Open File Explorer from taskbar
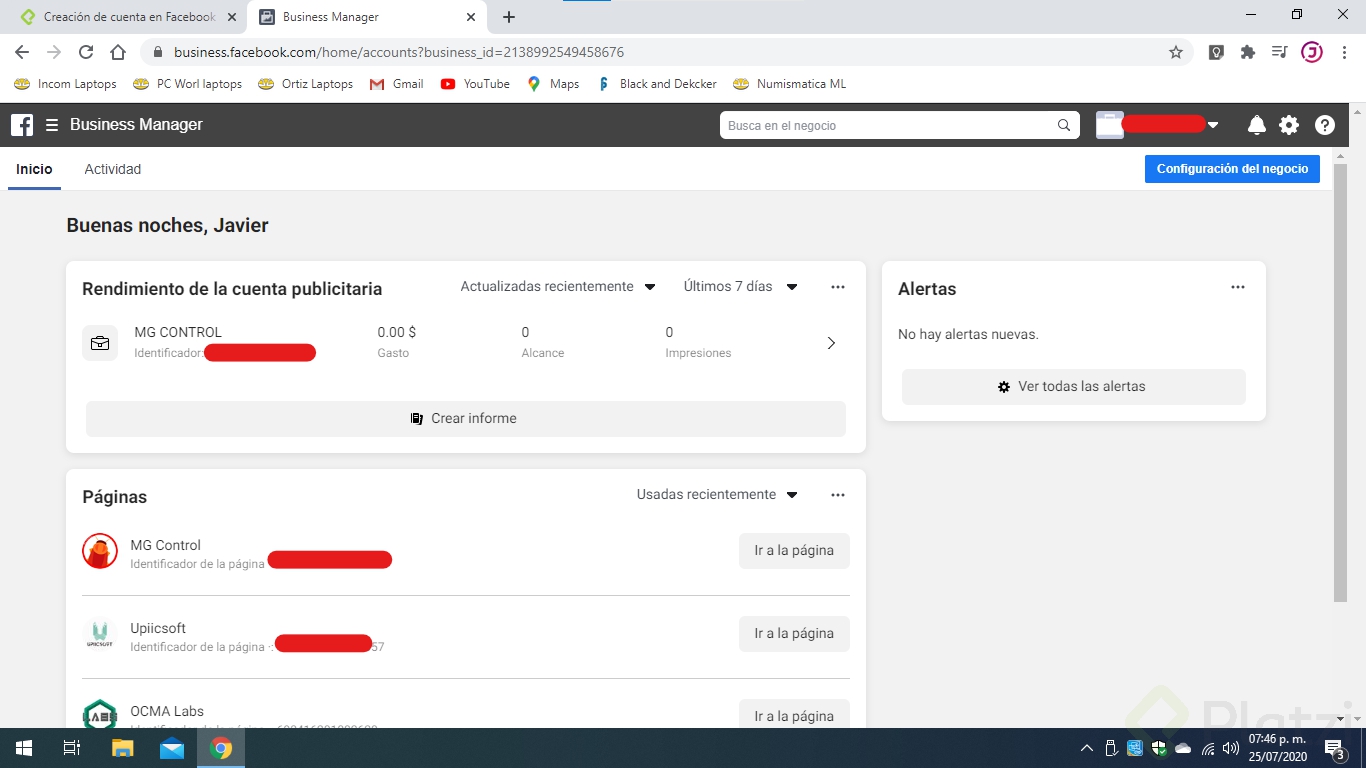This screenshot has width=1366, height=768. pos(122,748)
